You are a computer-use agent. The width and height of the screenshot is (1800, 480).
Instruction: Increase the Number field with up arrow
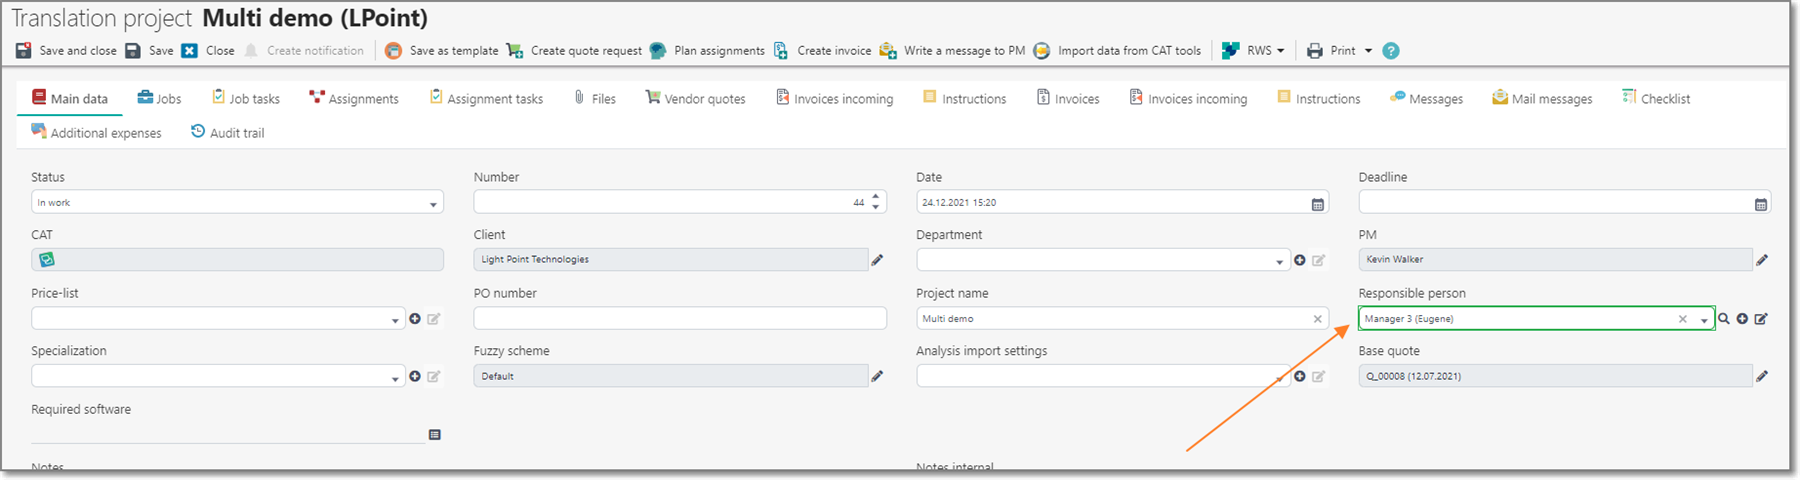(x=876, y=197)
